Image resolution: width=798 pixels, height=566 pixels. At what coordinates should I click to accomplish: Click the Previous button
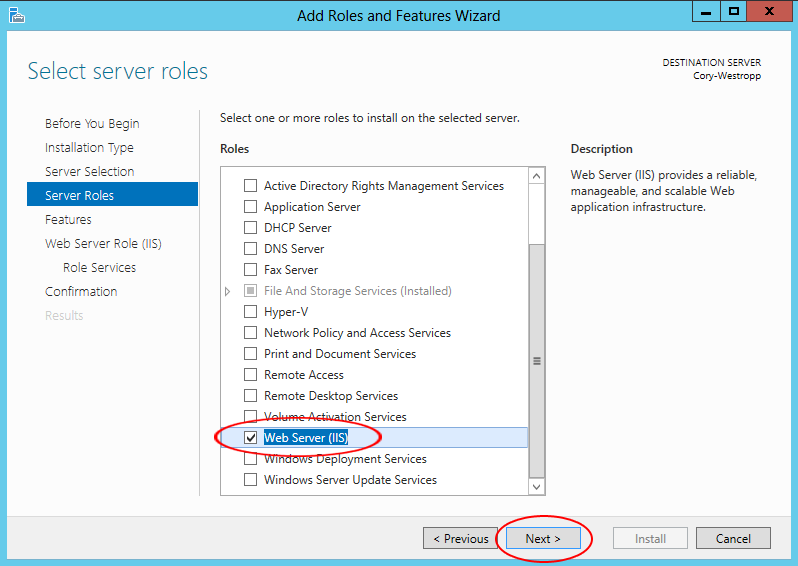click(461, 539)
